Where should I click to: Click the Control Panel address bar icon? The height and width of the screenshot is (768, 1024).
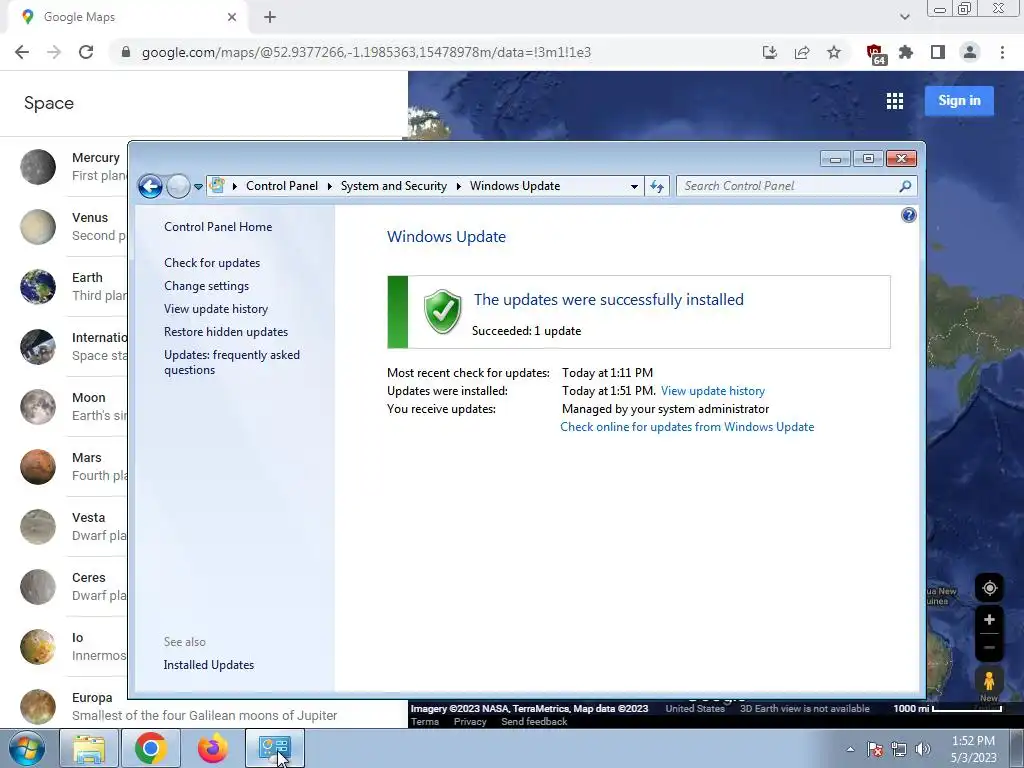(x=217, y=185)
